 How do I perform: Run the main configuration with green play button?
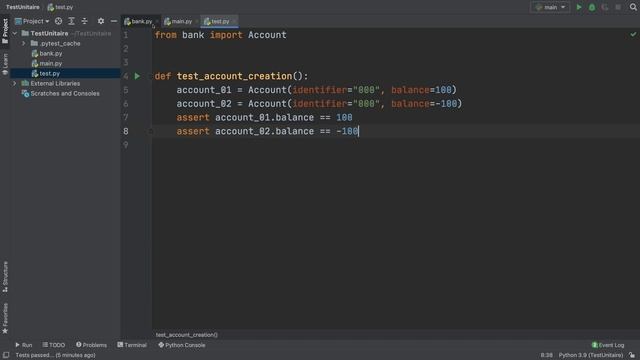tap(579, 7)
